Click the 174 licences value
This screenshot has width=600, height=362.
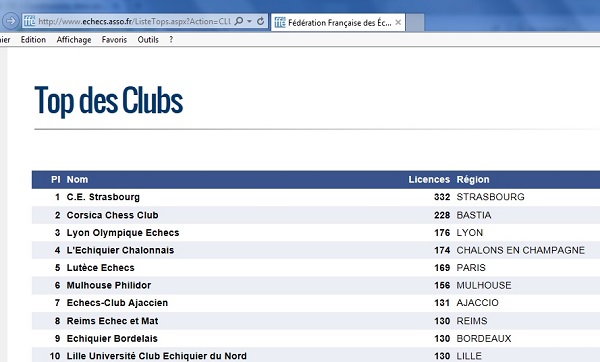coord(442,250)
